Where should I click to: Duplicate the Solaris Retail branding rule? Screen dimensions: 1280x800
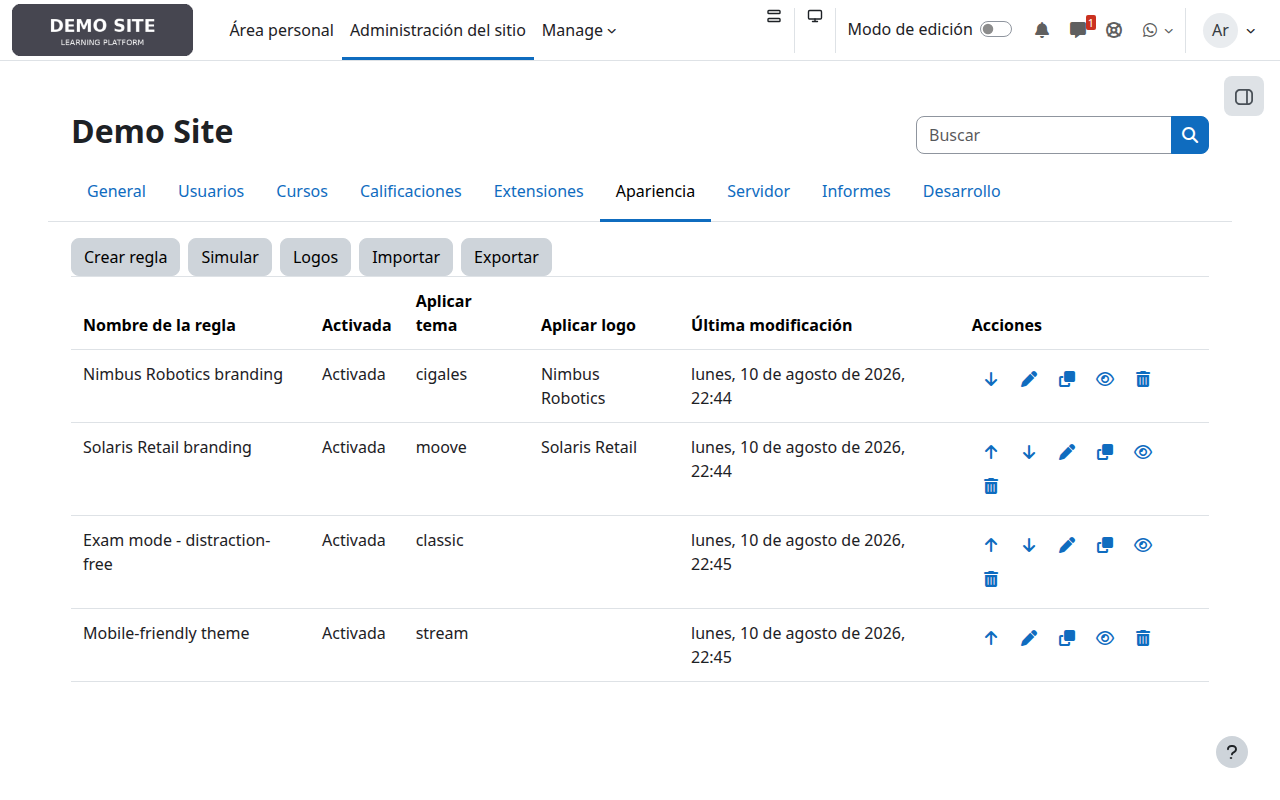coord(1105,452)
